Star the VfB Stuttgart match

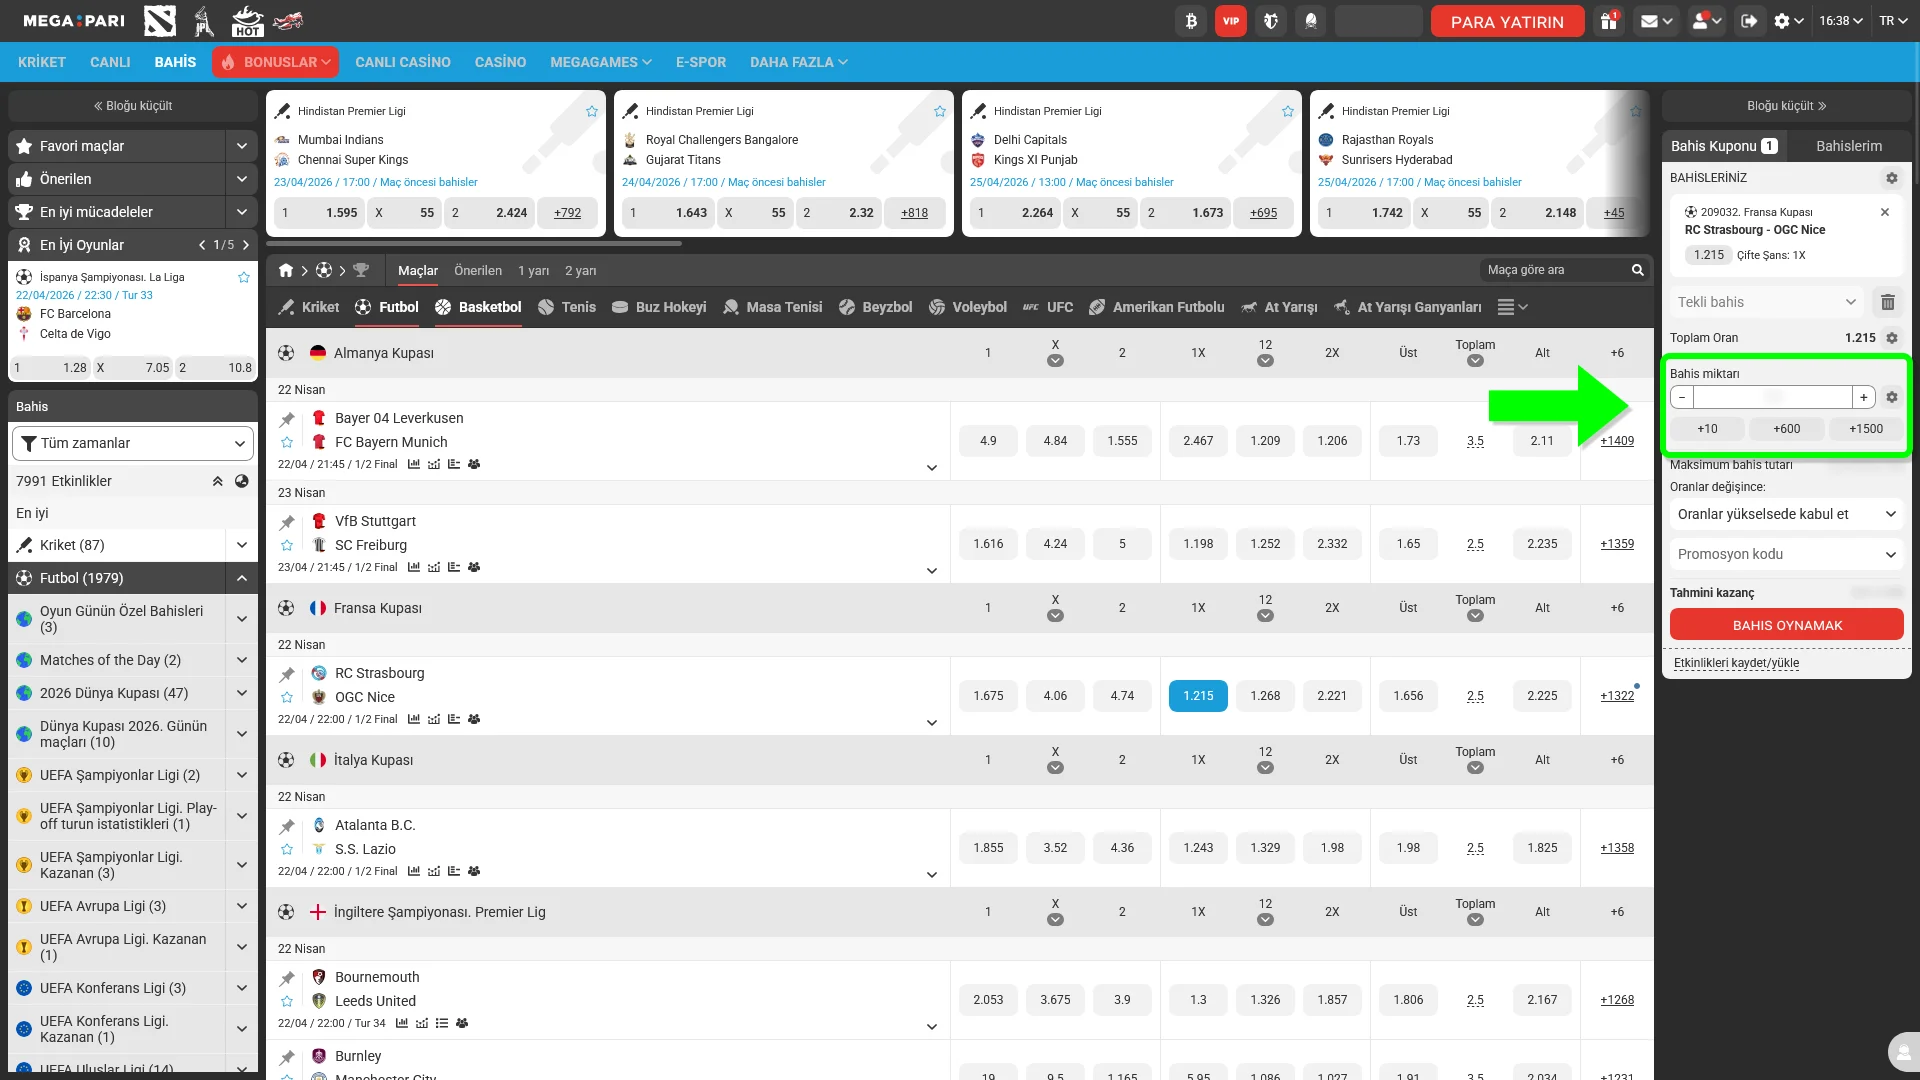[x=287, y=545]
